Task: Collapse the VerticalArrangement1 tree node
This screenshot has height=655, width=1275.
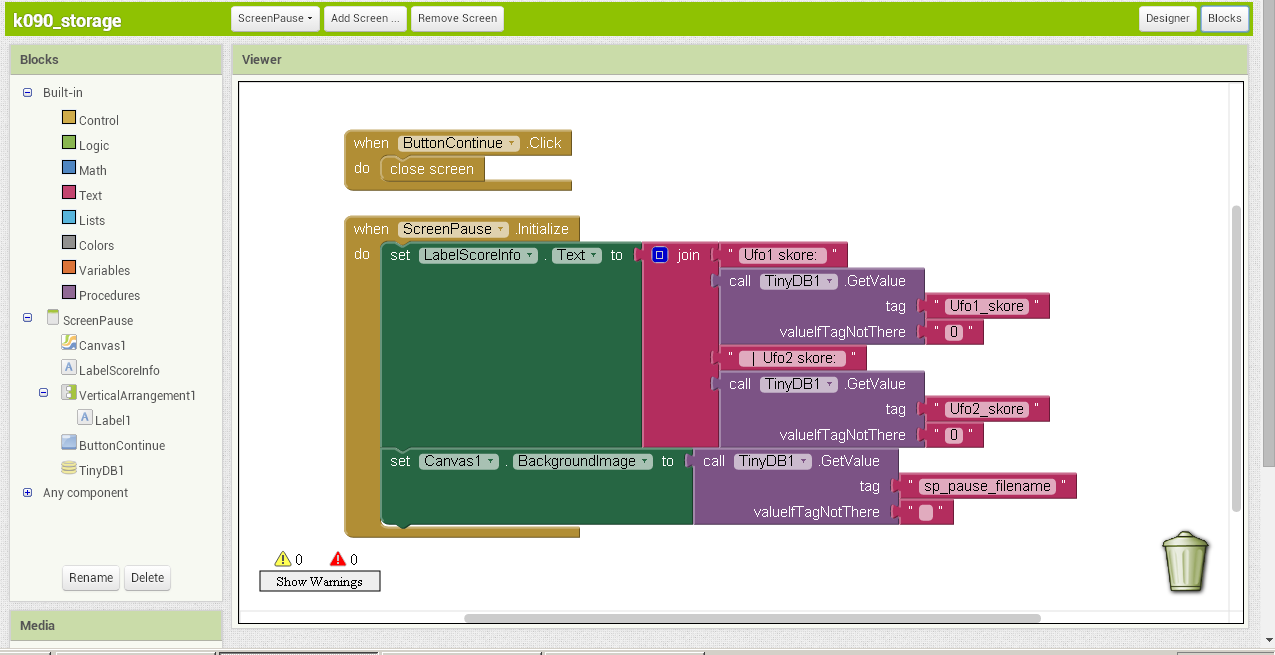Action: coord(44,394)
